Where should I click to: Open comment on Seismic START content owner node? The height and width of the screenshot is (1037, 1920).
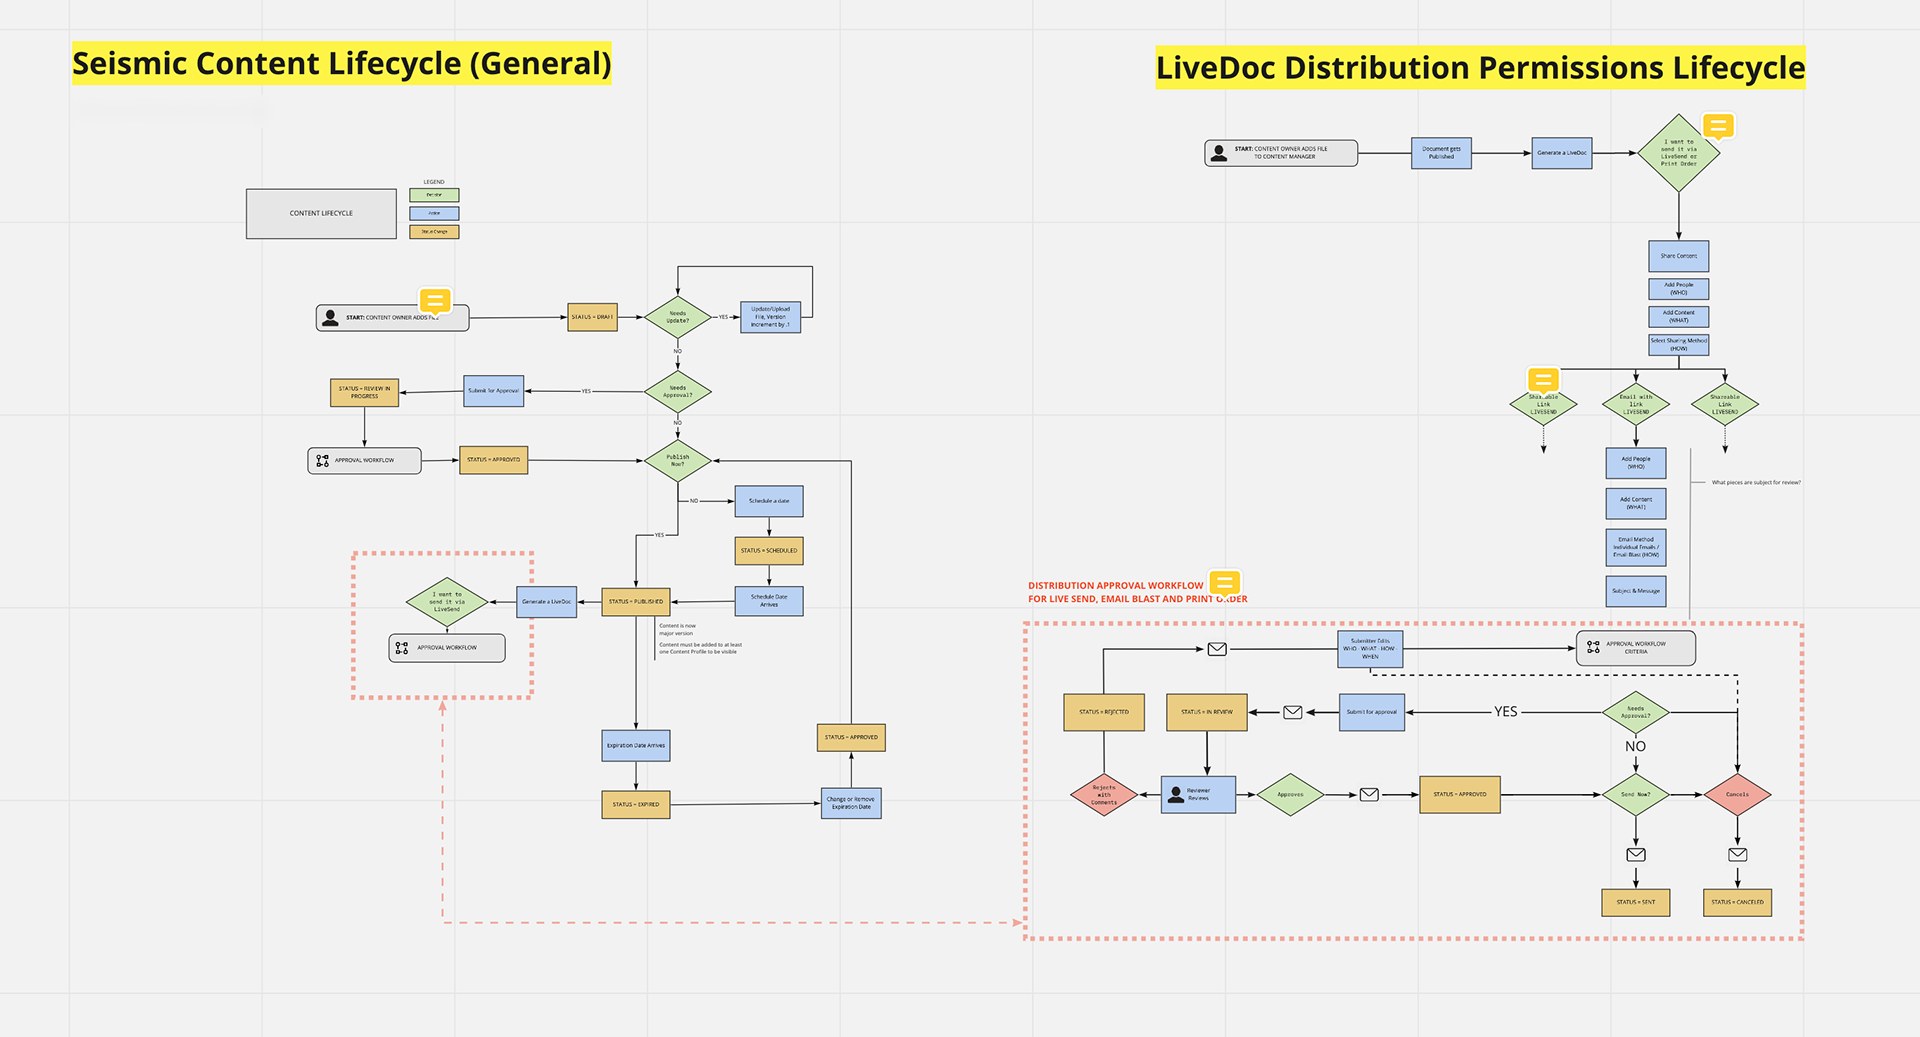pos(435,301)
